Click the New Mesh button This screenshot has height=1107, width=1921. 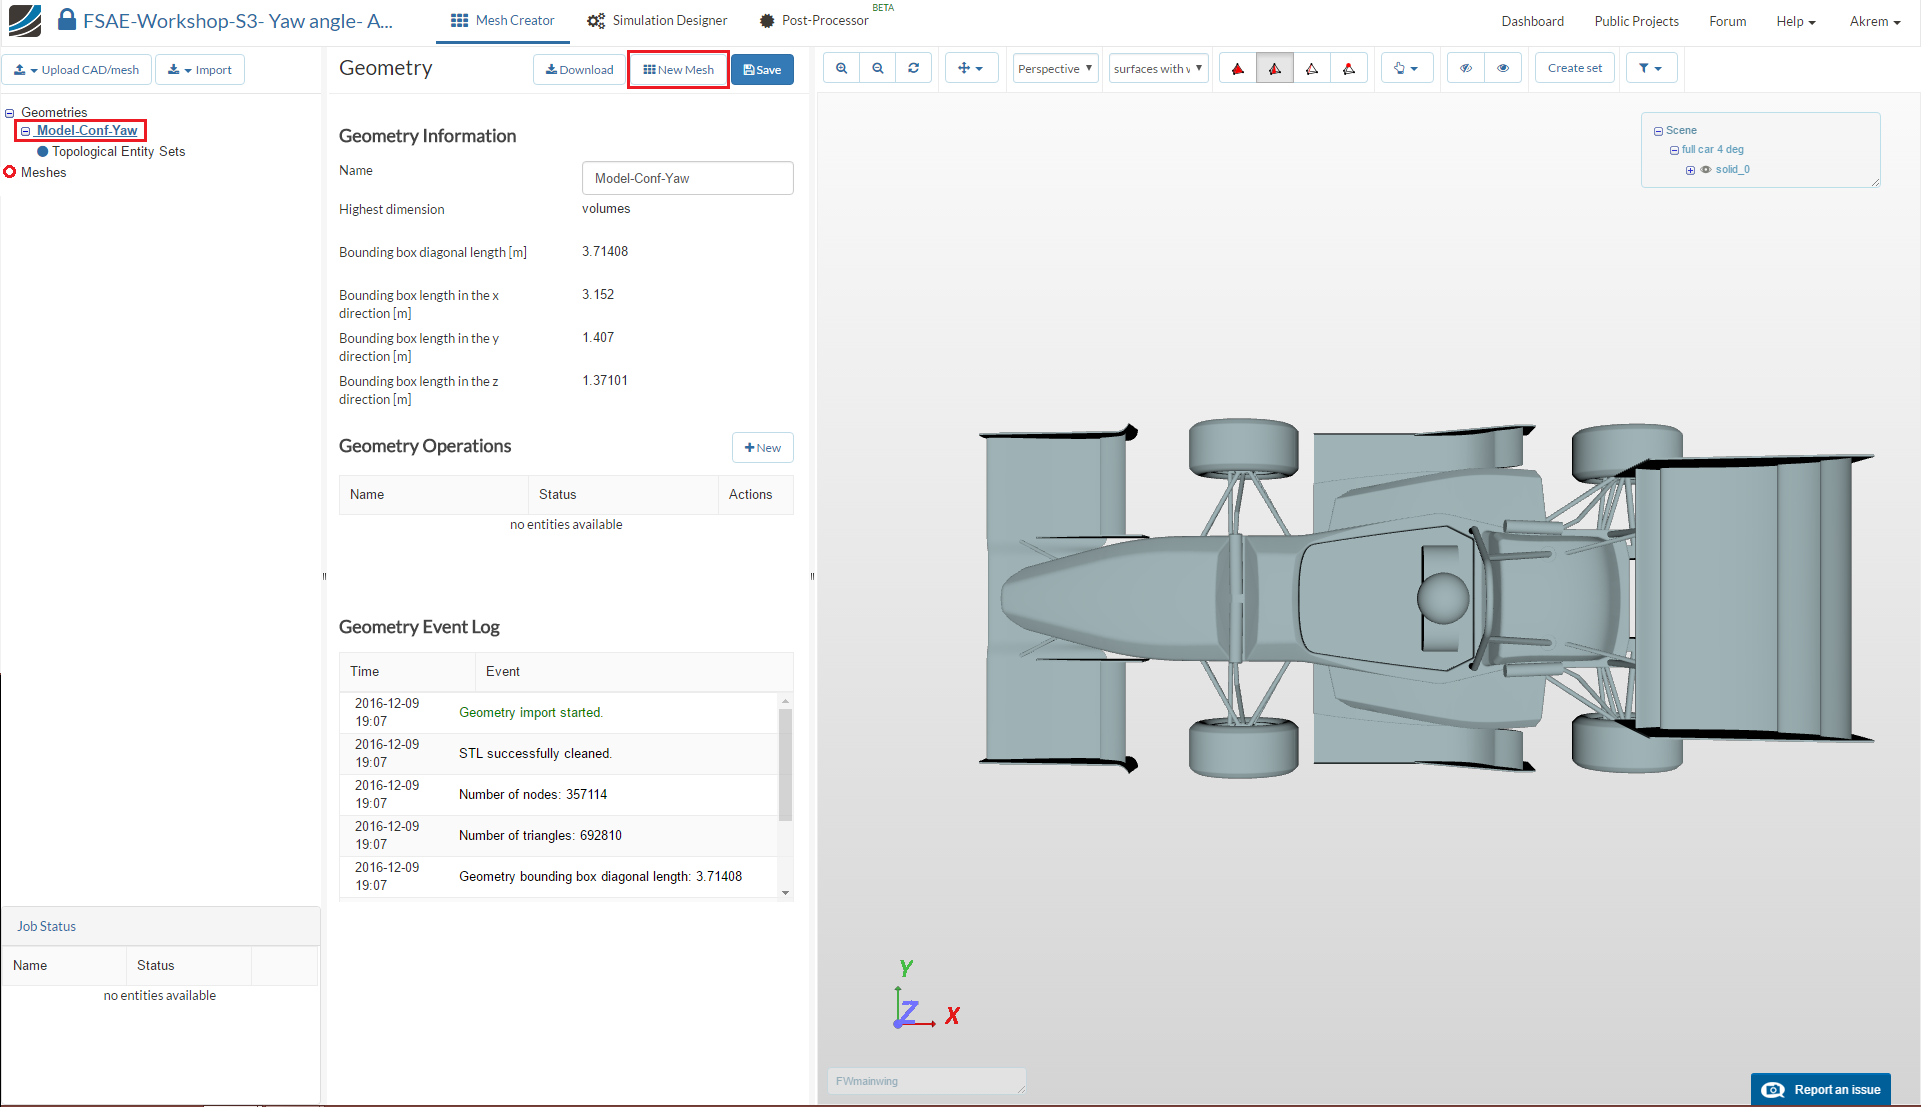pos(678,70)
